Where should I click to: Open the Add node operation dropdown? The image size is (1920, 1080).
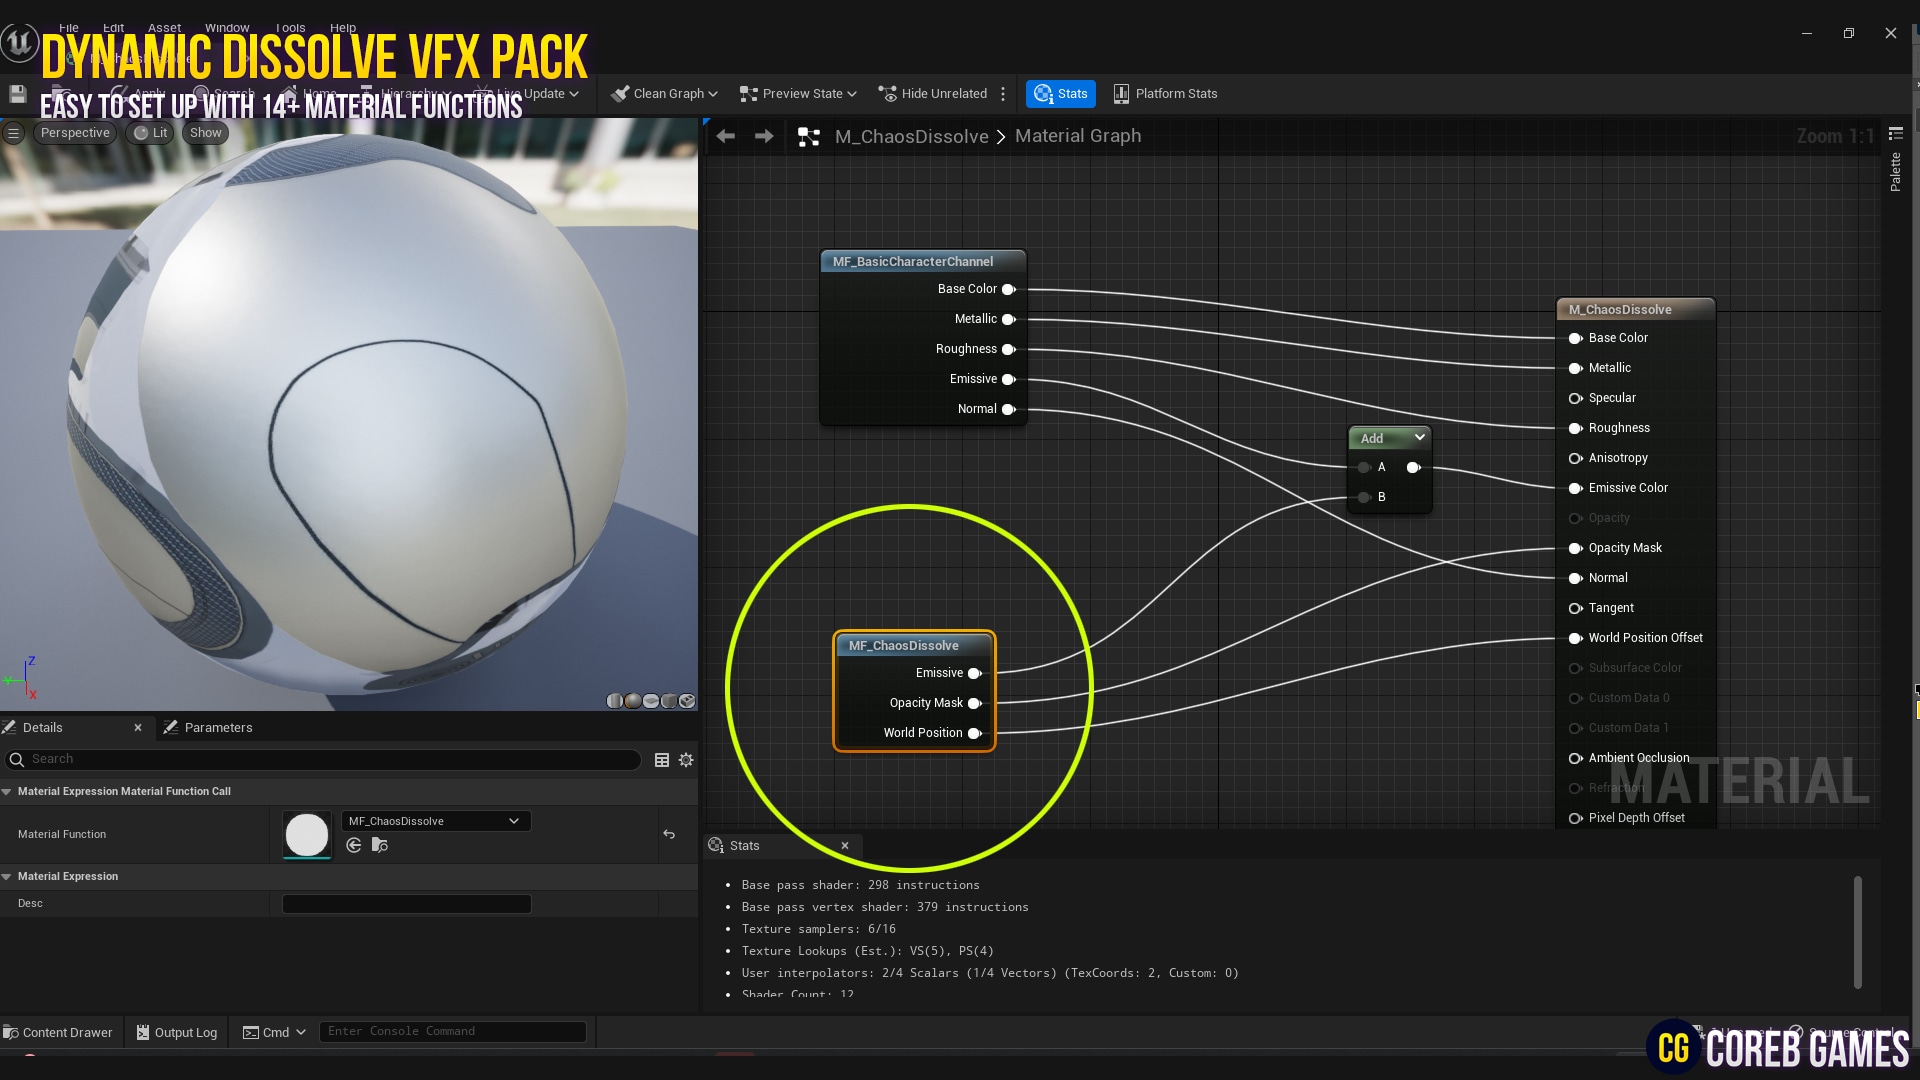pyautogui.click(x=1419, y=438)
